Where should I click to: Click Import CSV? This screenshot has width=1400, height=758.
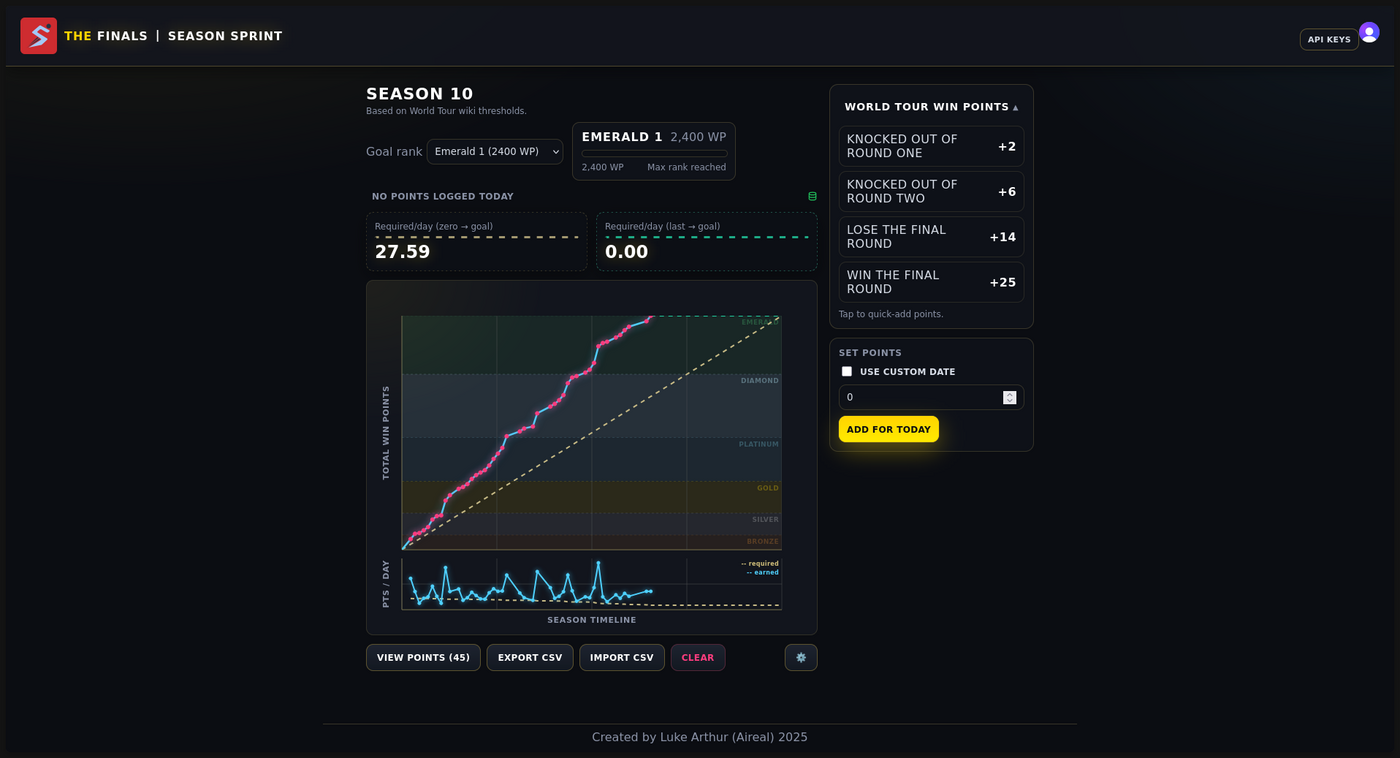click(622, 657)
